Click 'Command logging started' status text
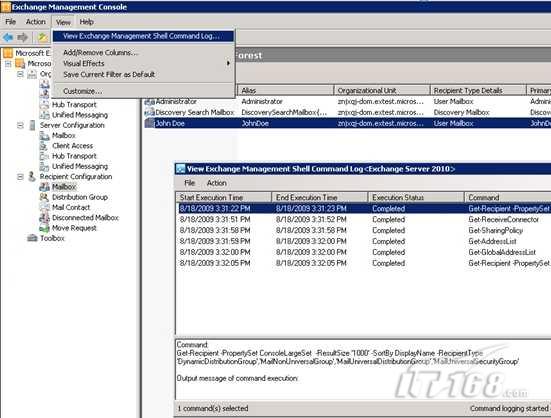This screenshot has height=418, width=551. pos(510,409)
